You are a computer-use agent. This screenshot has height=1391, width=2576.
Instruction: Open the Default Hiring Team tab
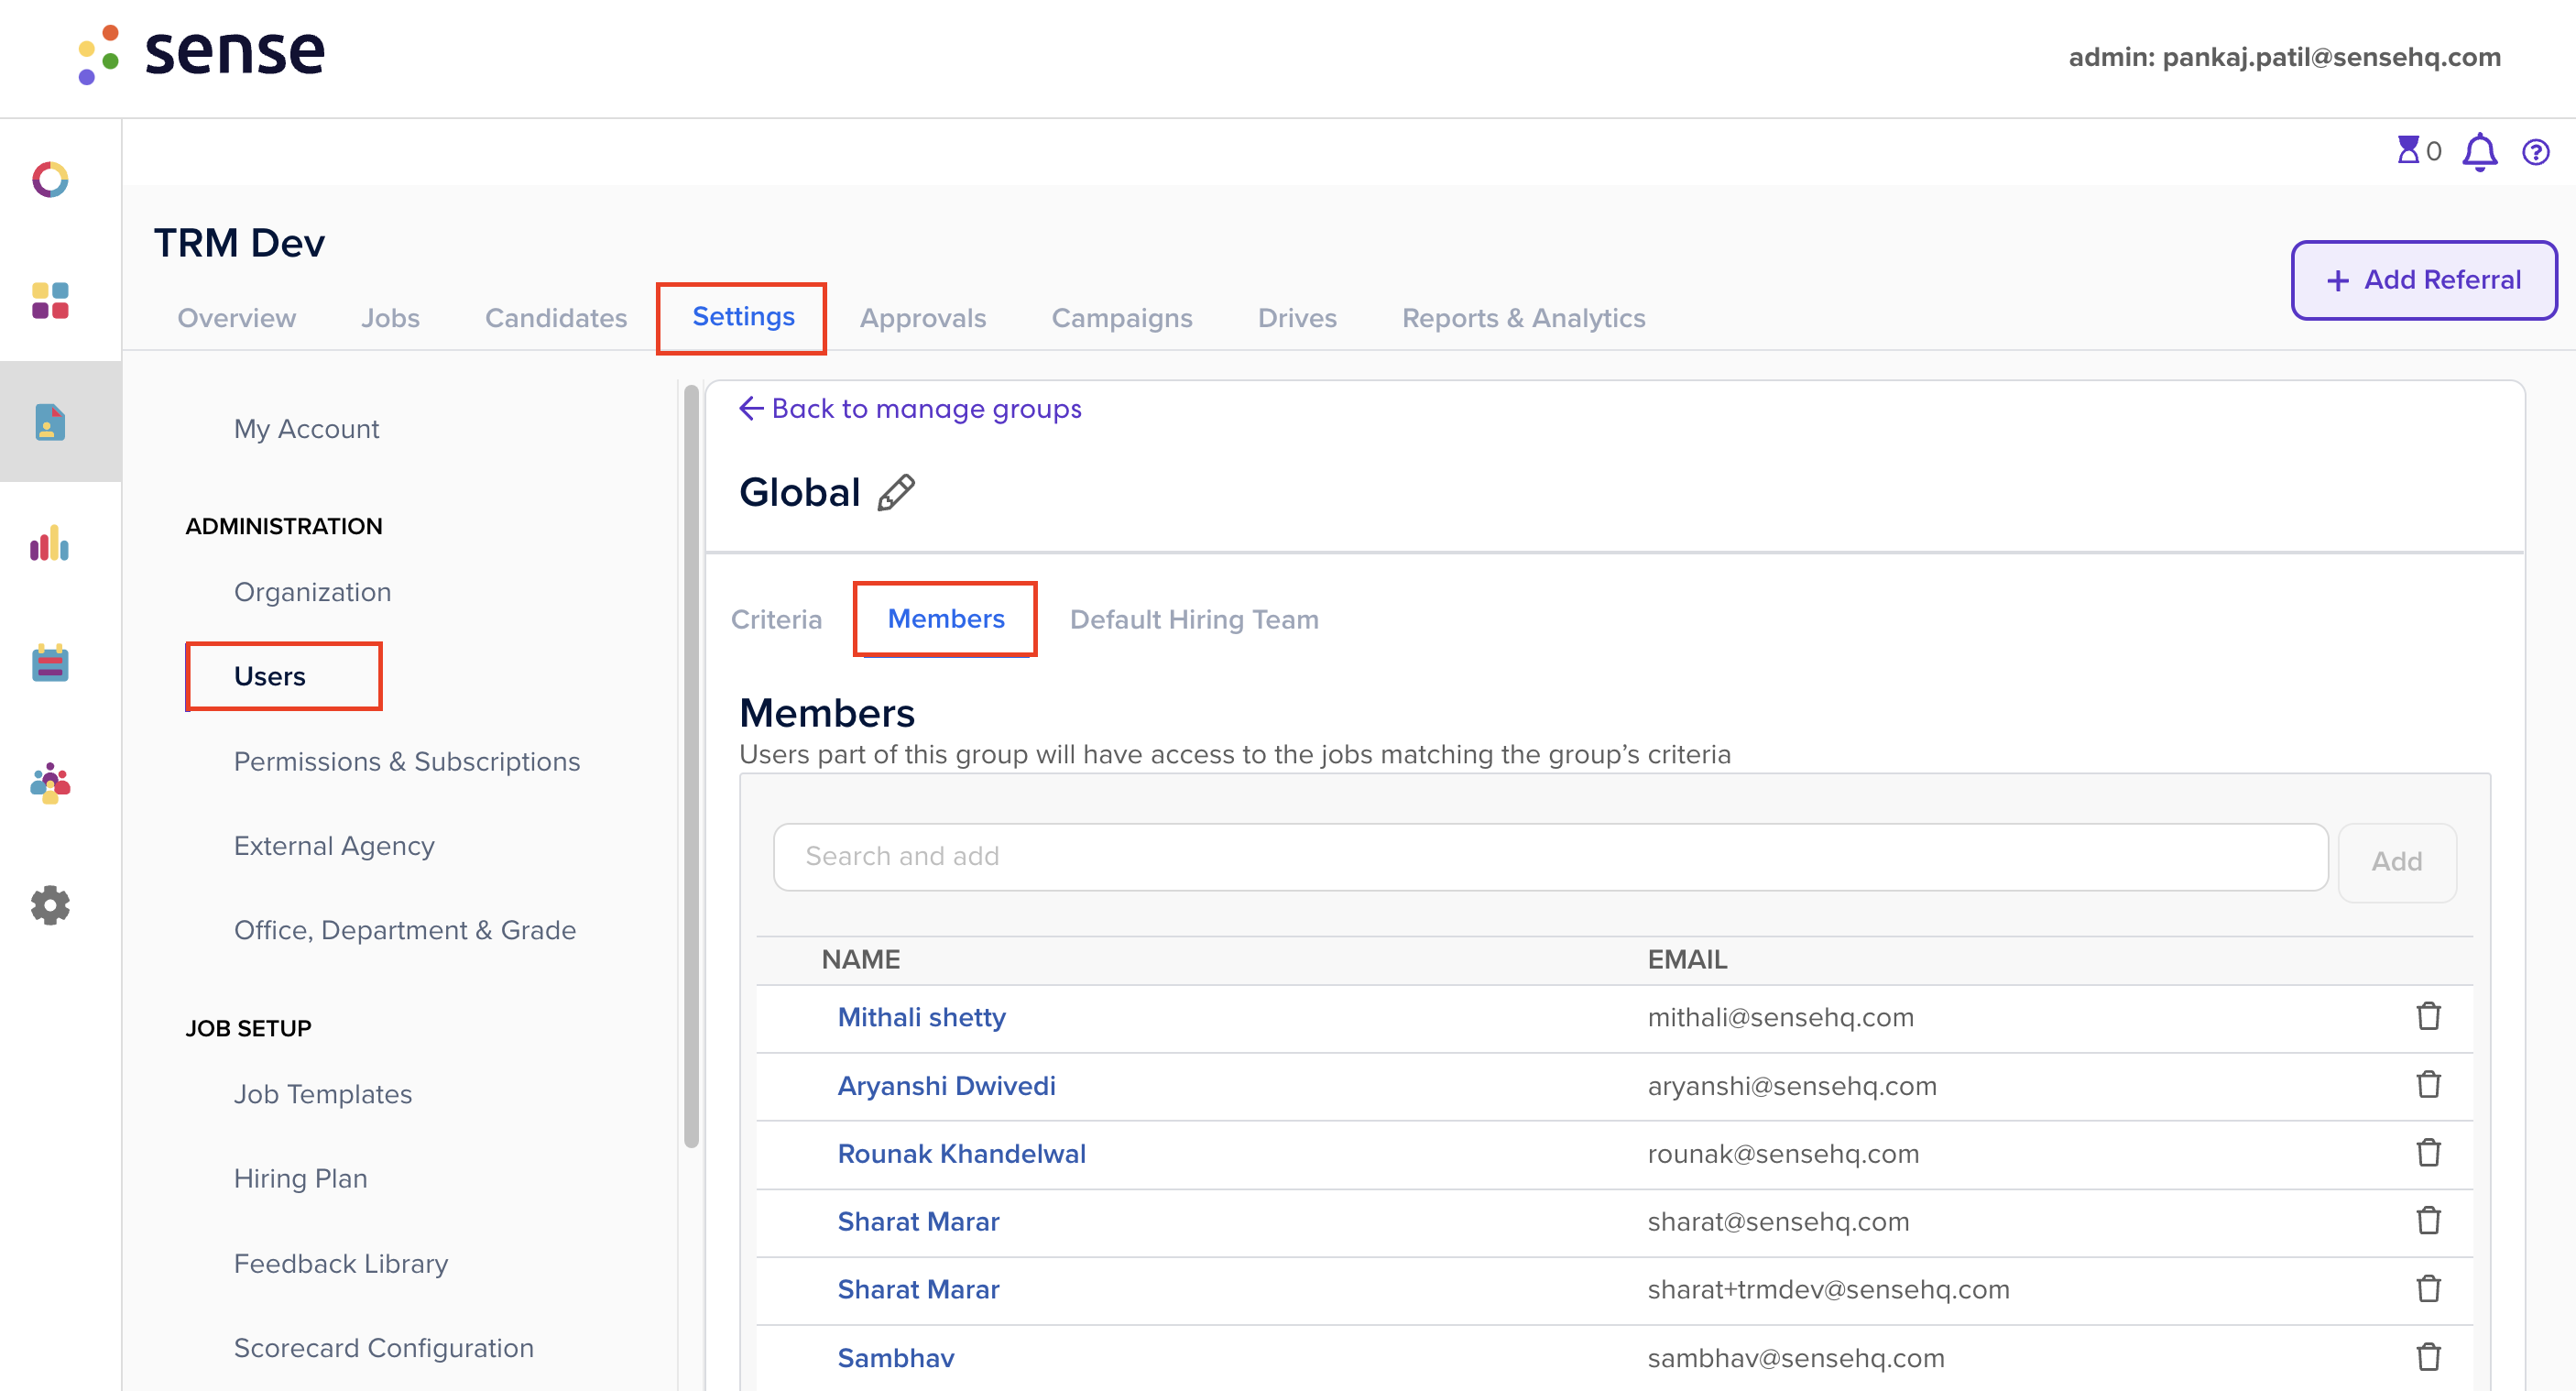(x=1194, y=620)
